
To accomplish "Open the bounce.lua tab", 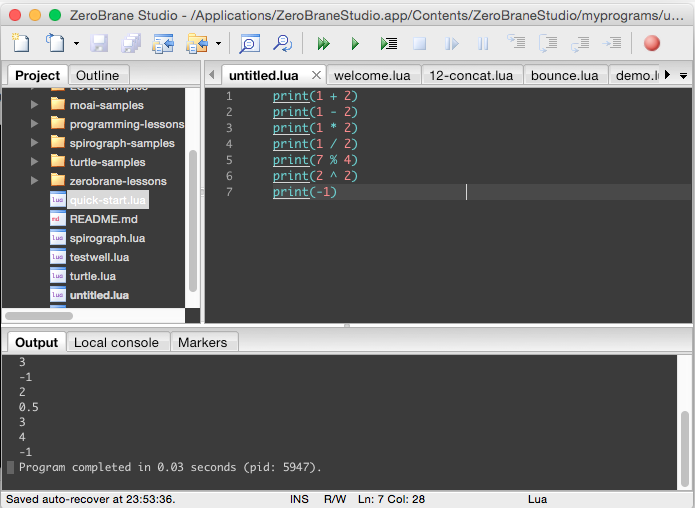I will [x=565, y=75].
